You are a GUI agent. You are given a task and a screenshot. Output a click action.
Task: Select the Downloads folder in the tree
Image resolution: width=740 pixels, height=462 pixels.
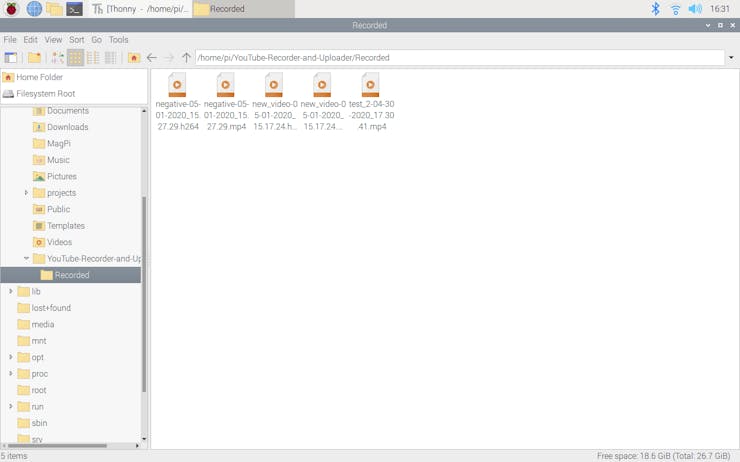pos(67,127)
